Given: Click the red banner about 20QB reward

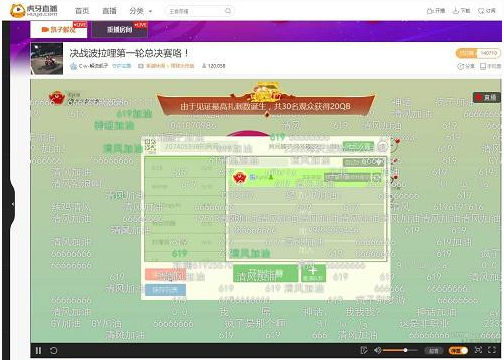Looking at the screenshot, I should [x=266, y=105].
